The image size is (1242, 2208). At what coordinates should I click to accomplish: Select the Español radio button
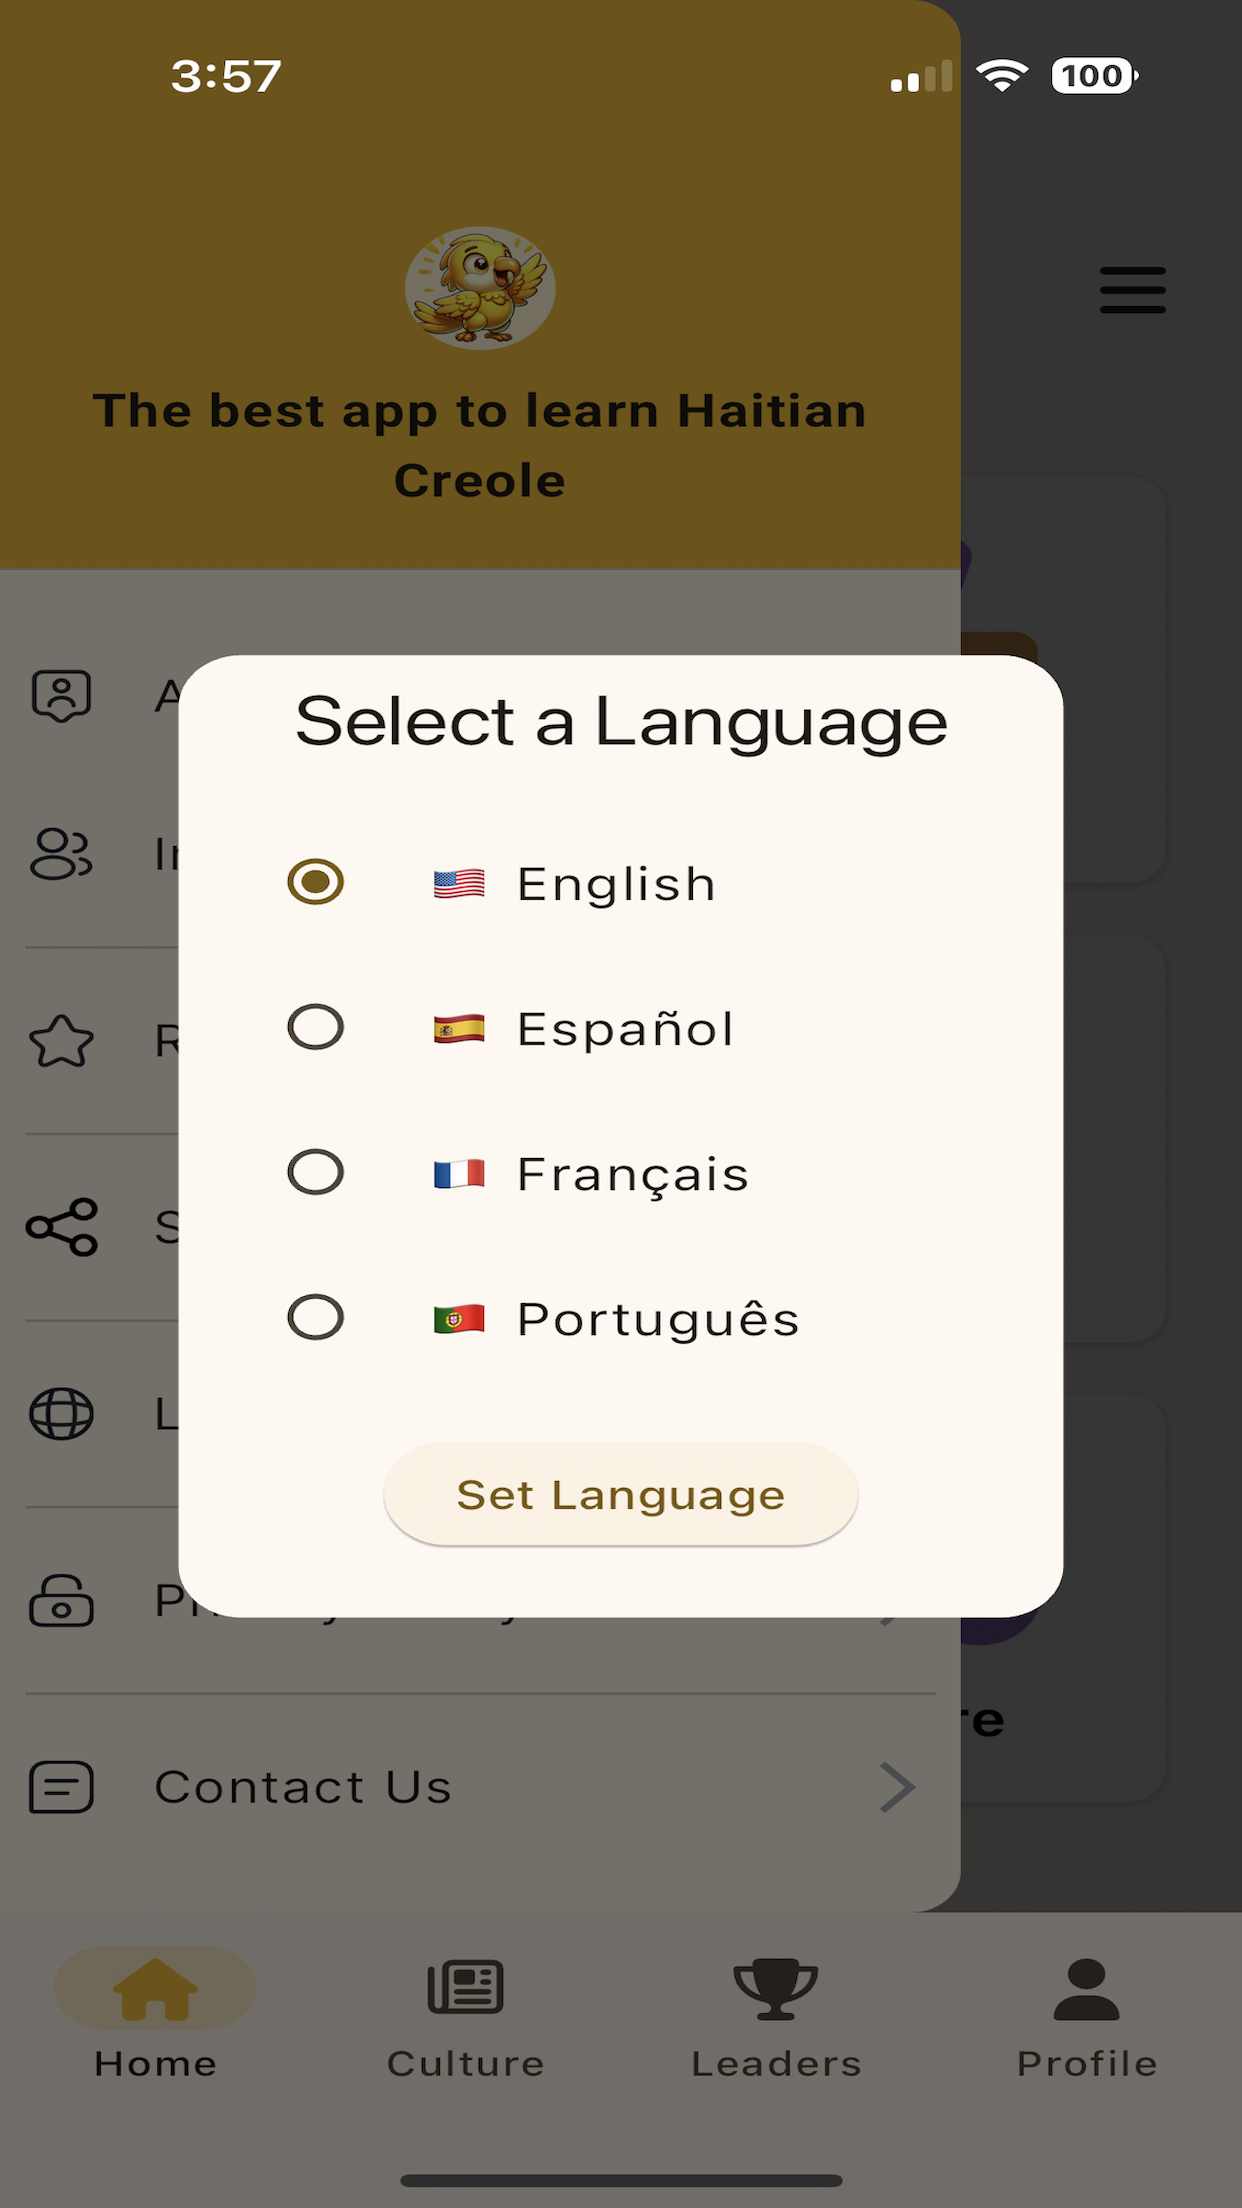coord(315,1027)
